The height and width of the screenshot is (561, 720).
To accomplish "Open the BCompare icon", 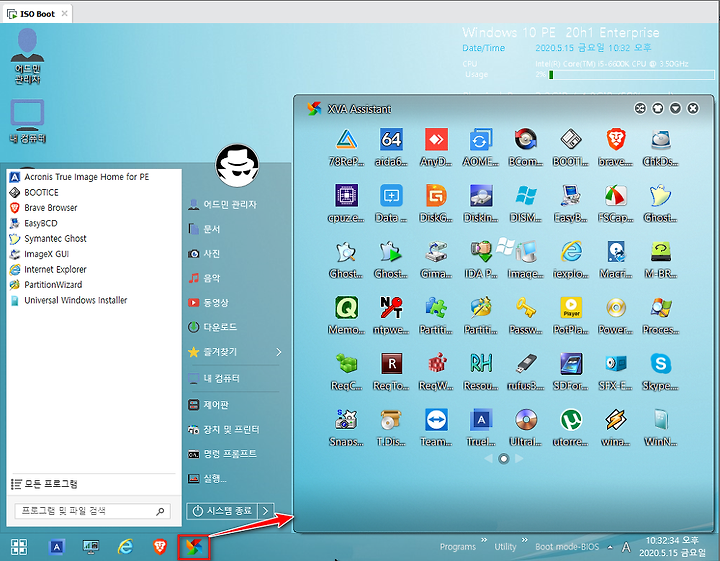I will pyautogui.click(x=526, y=139).
